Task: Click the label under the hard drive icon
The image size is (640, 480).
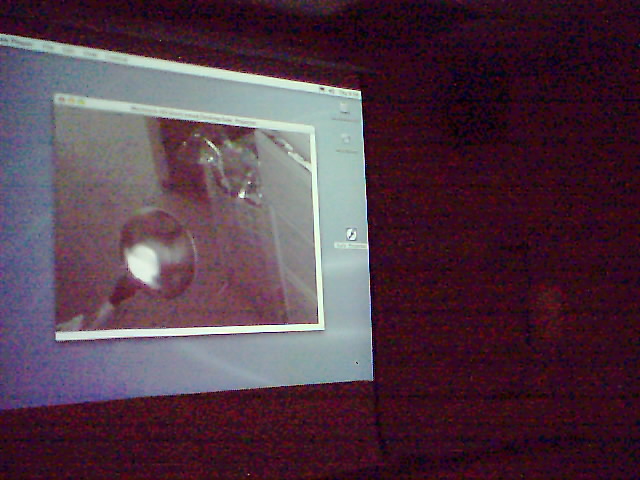Action: click(345, 120)
